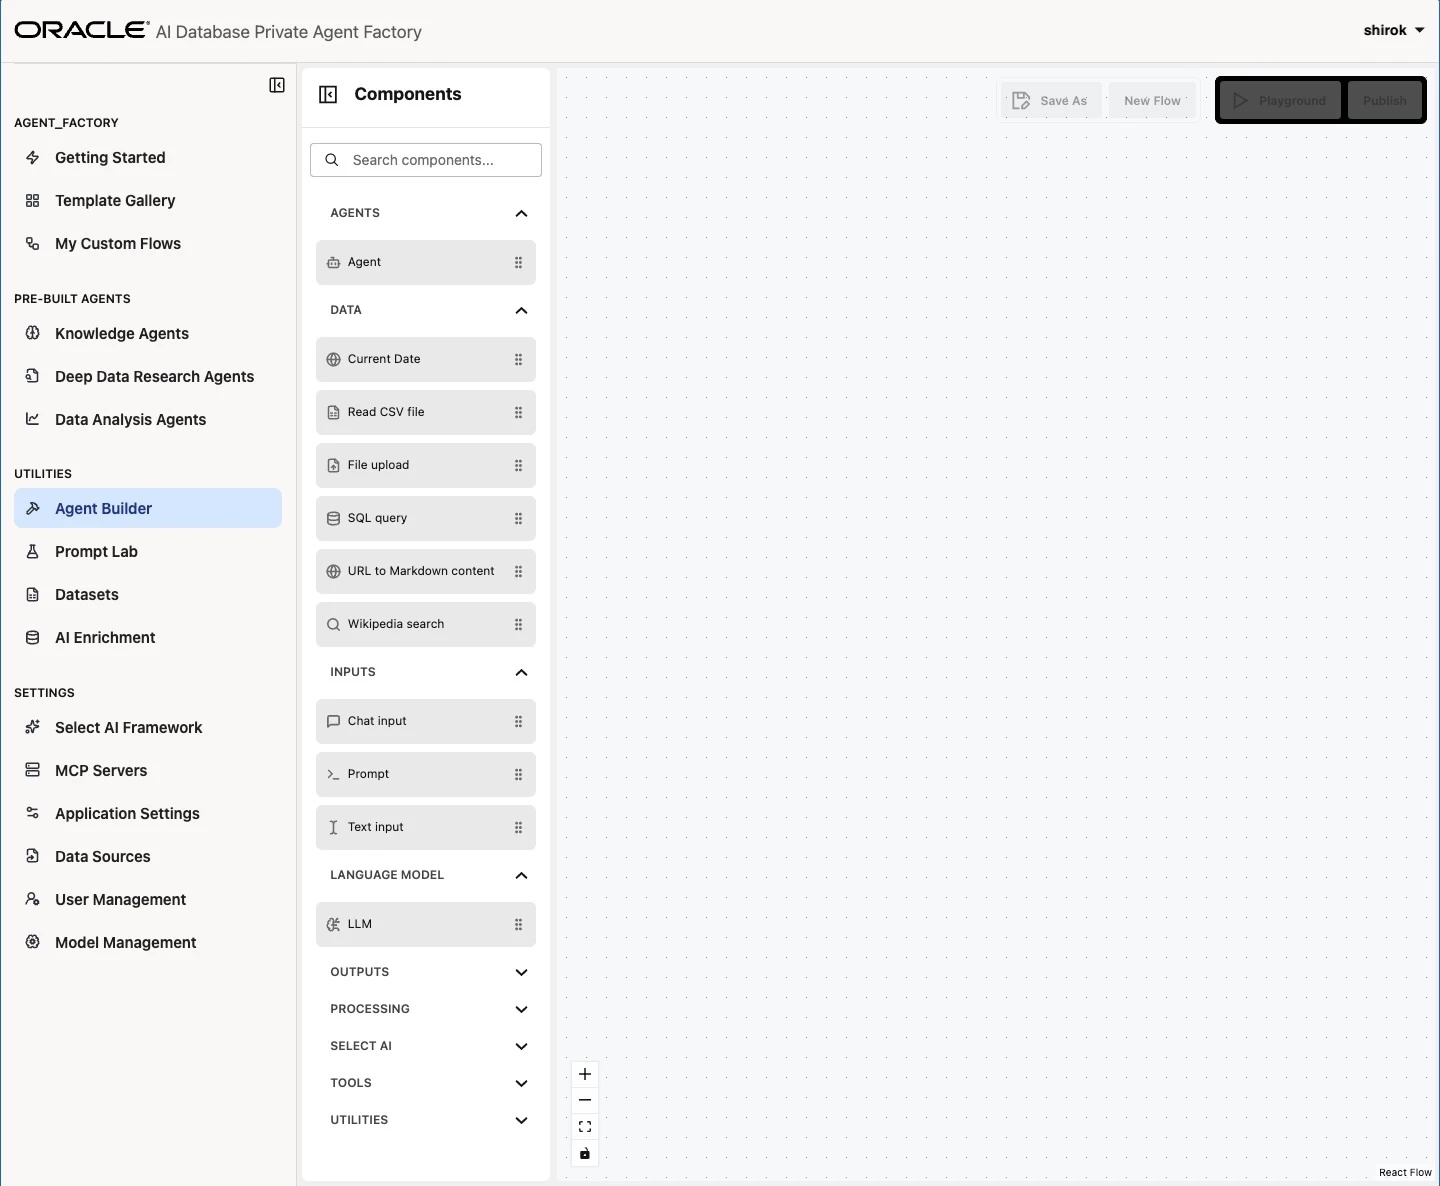This screenshot has width=1440, height=1186.
Task: Click the URL to Markdown content globe icon
Action: tap(334, 572)
